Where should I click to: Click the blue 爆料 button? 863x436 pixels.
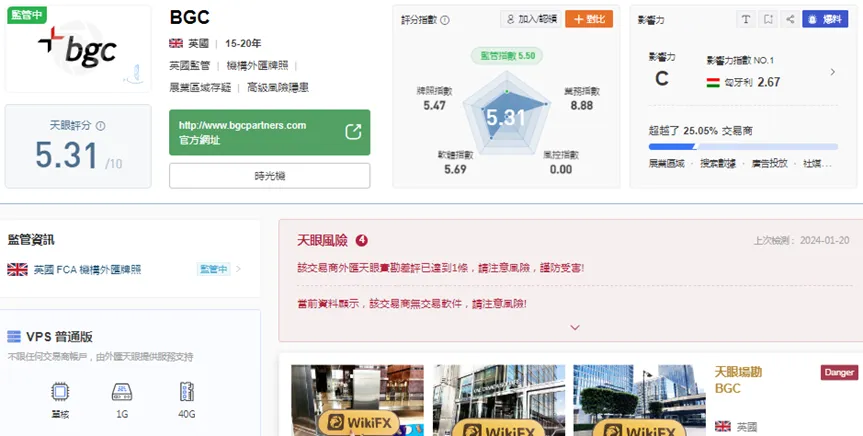[825, 19]
